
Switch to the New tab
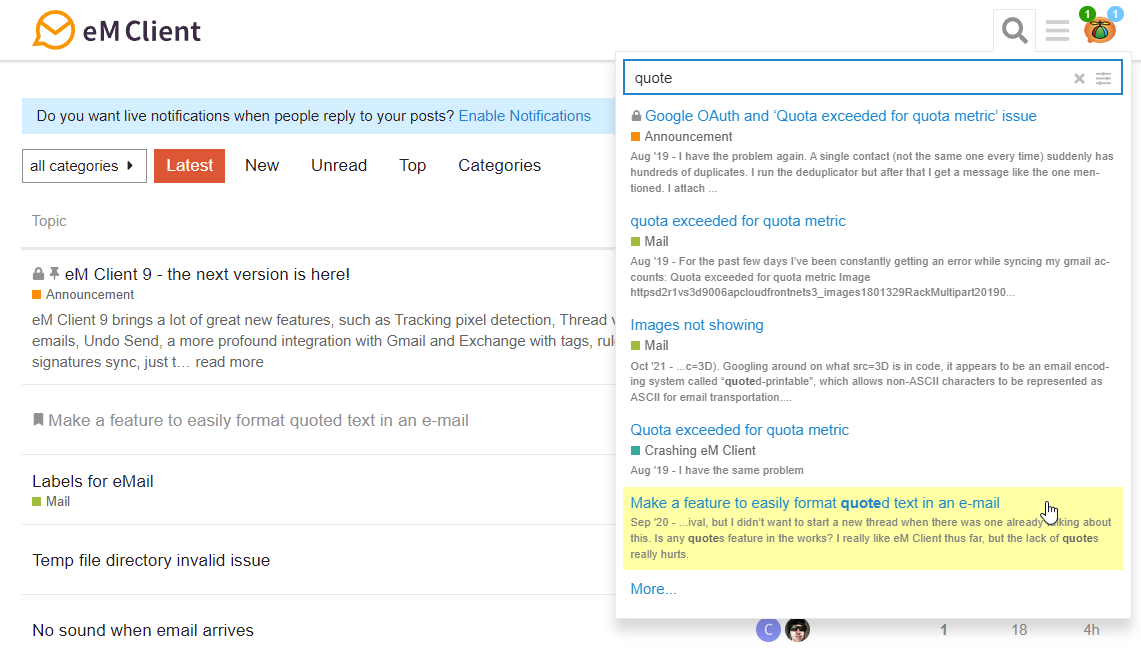(262, 166)
